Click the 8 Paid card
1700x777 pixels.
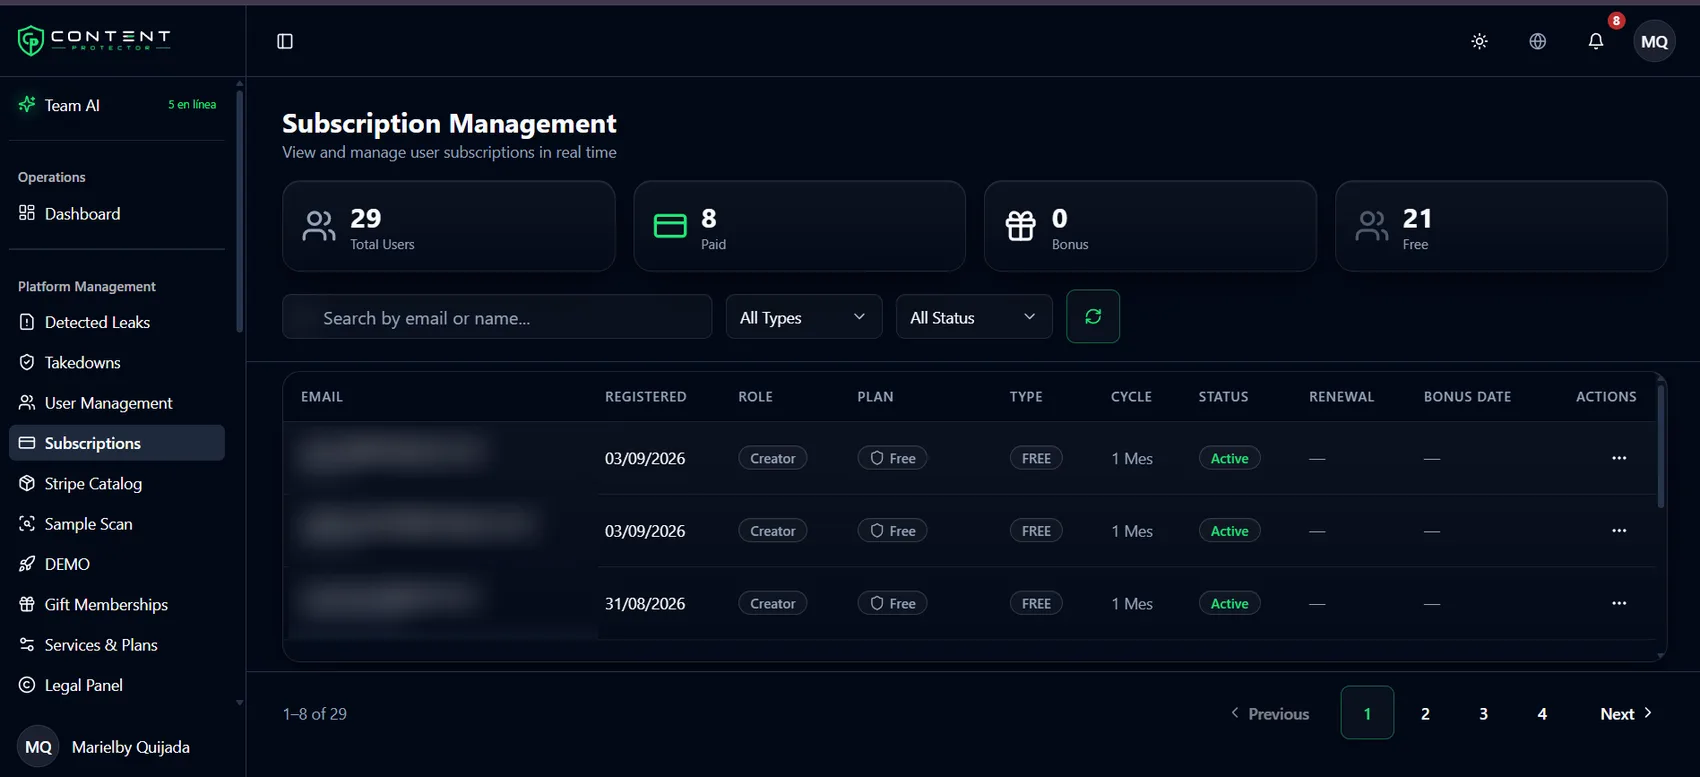coord(800,226)
